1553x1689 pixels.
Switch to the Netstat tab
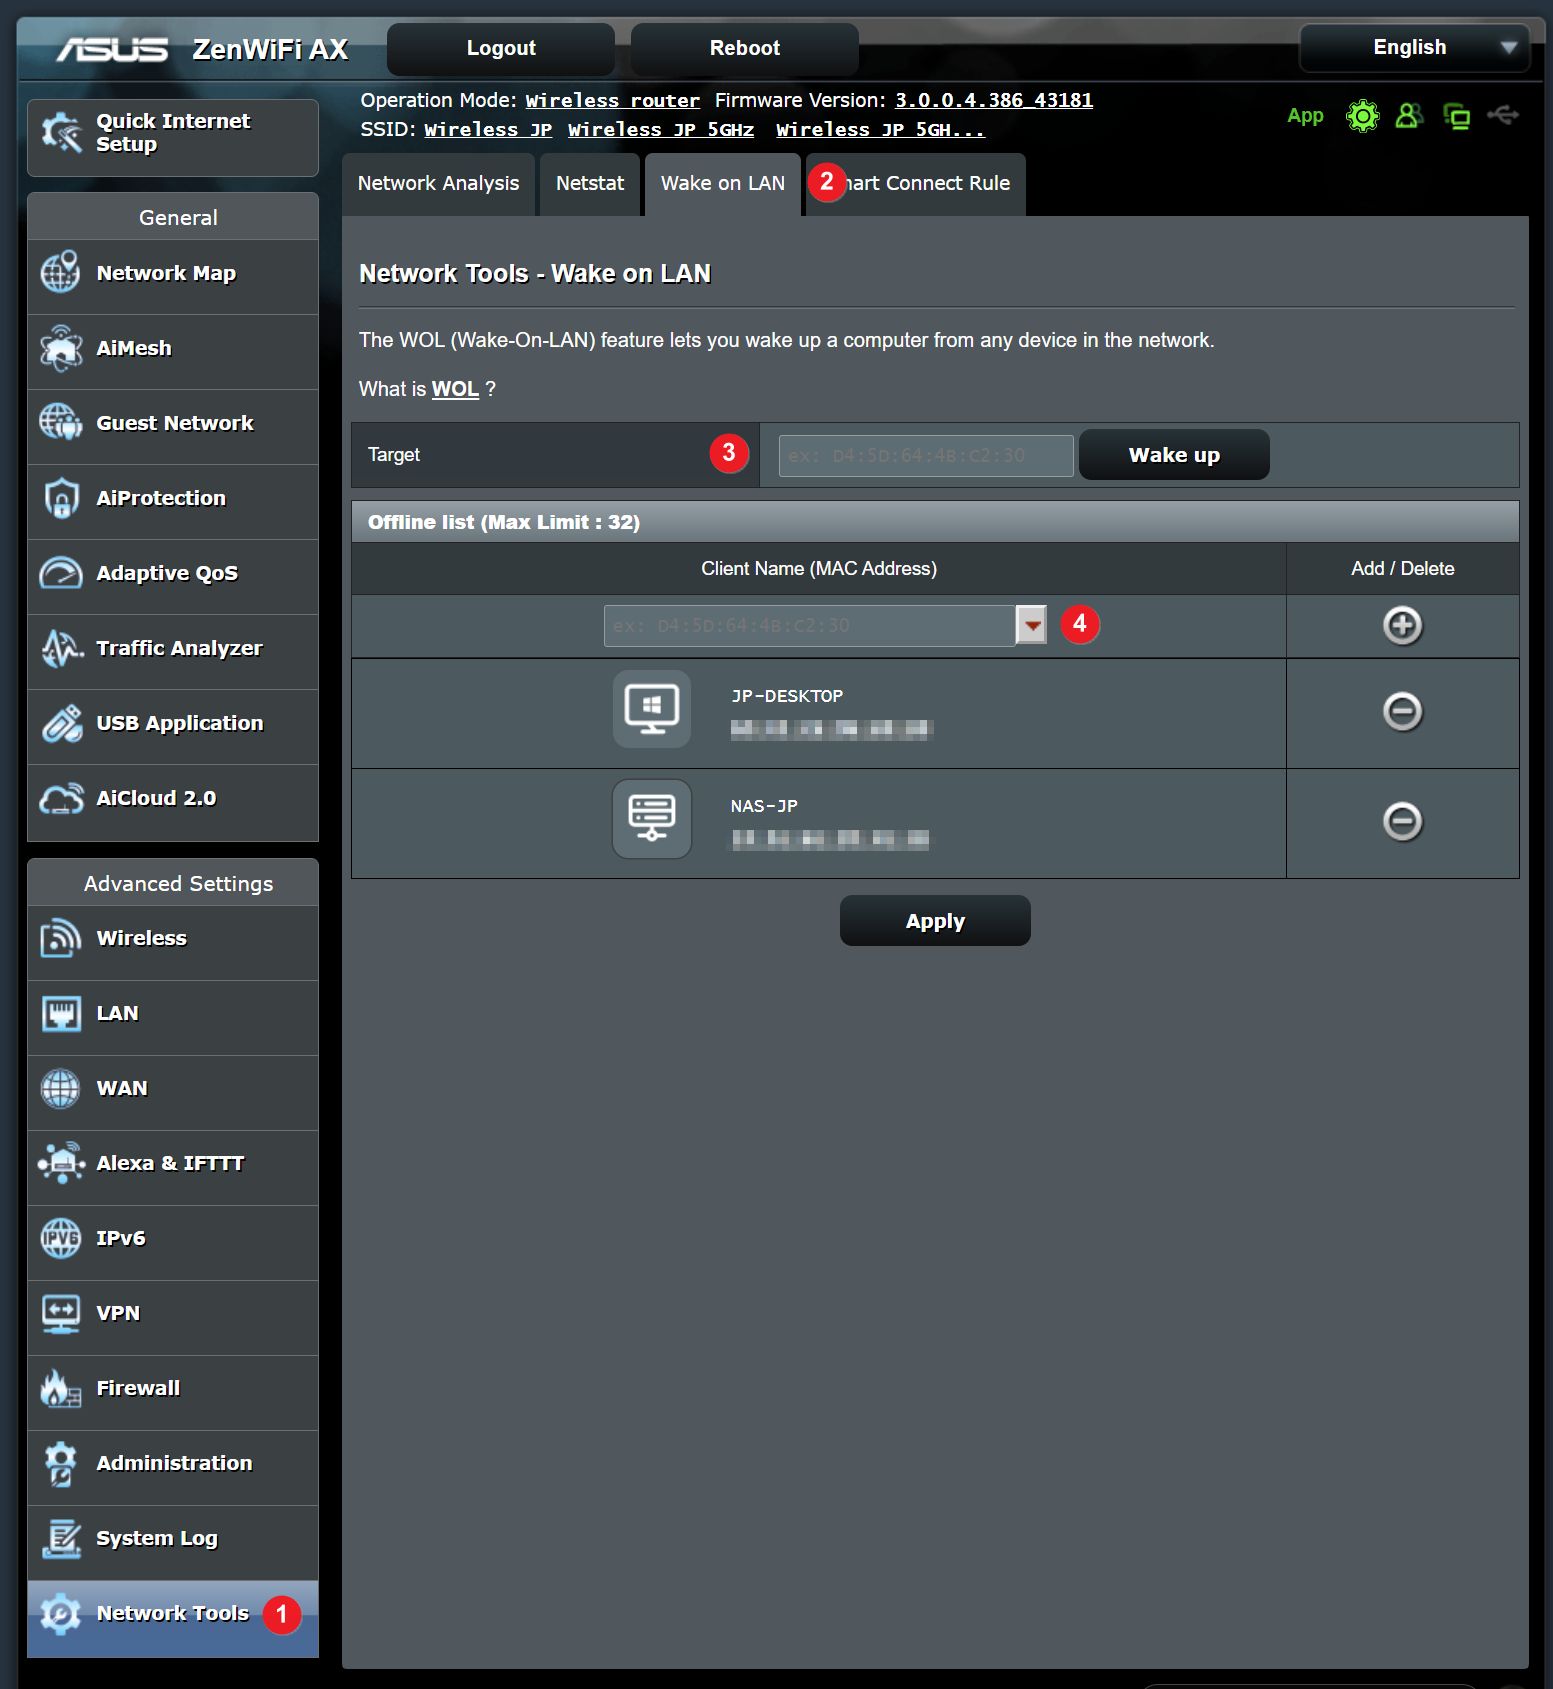click(590, 184)
